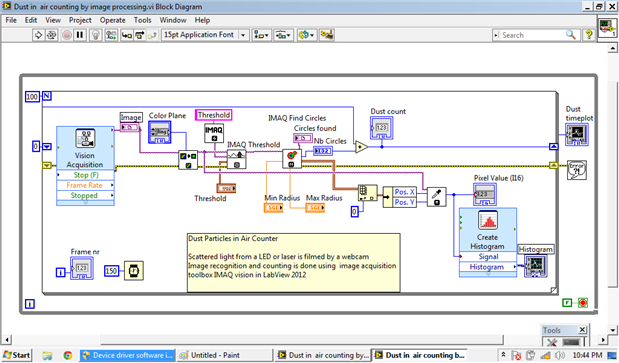
Task: Open 15pt Application Font dropdown
Action: tap(205, 35)
